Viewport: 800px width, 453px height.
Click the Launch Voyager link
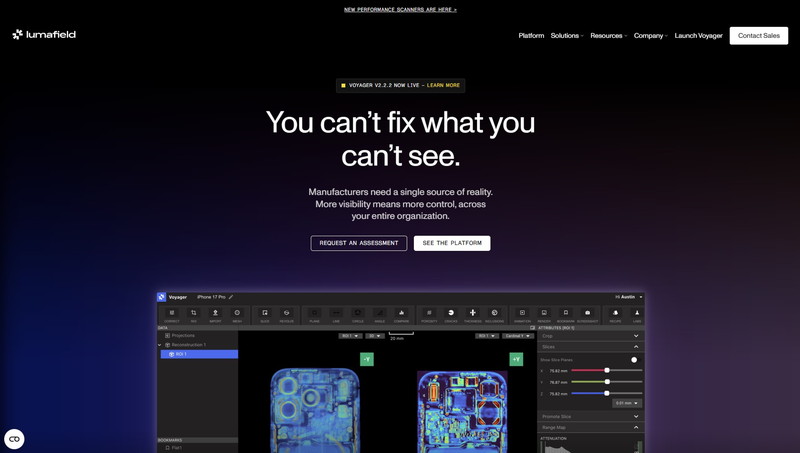(698, 36)
